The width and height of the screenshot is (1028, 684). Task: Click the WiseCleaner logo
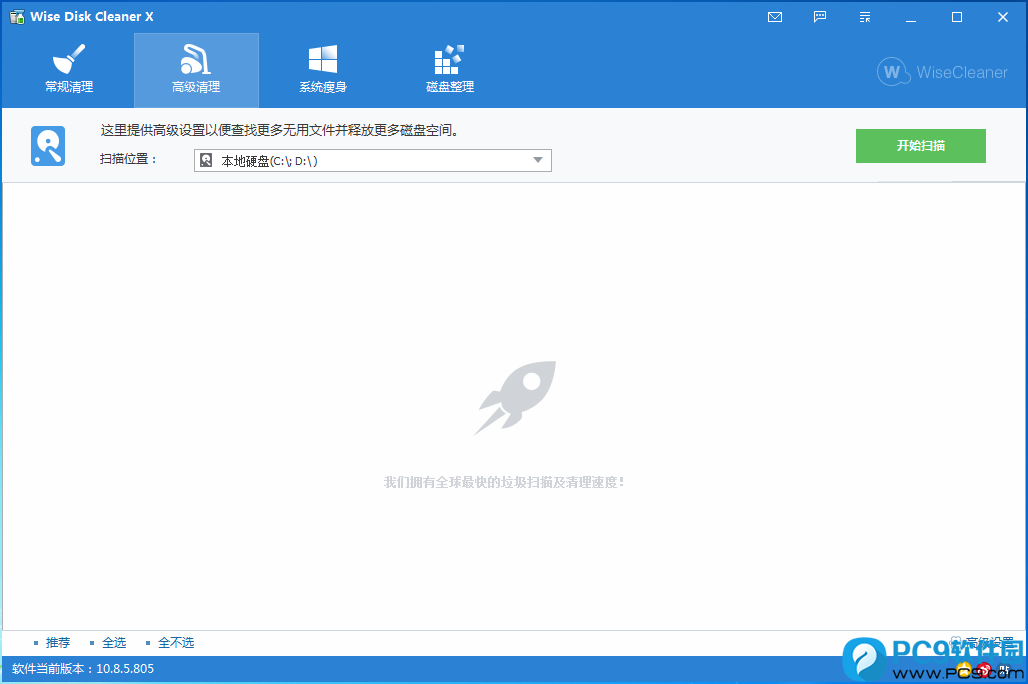[x=942, y=72]
